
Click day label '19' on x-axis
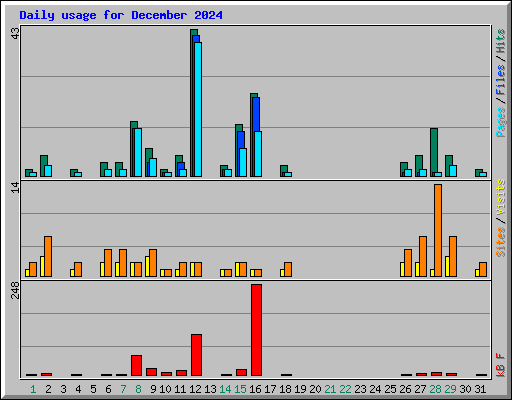tap(300, 389)
